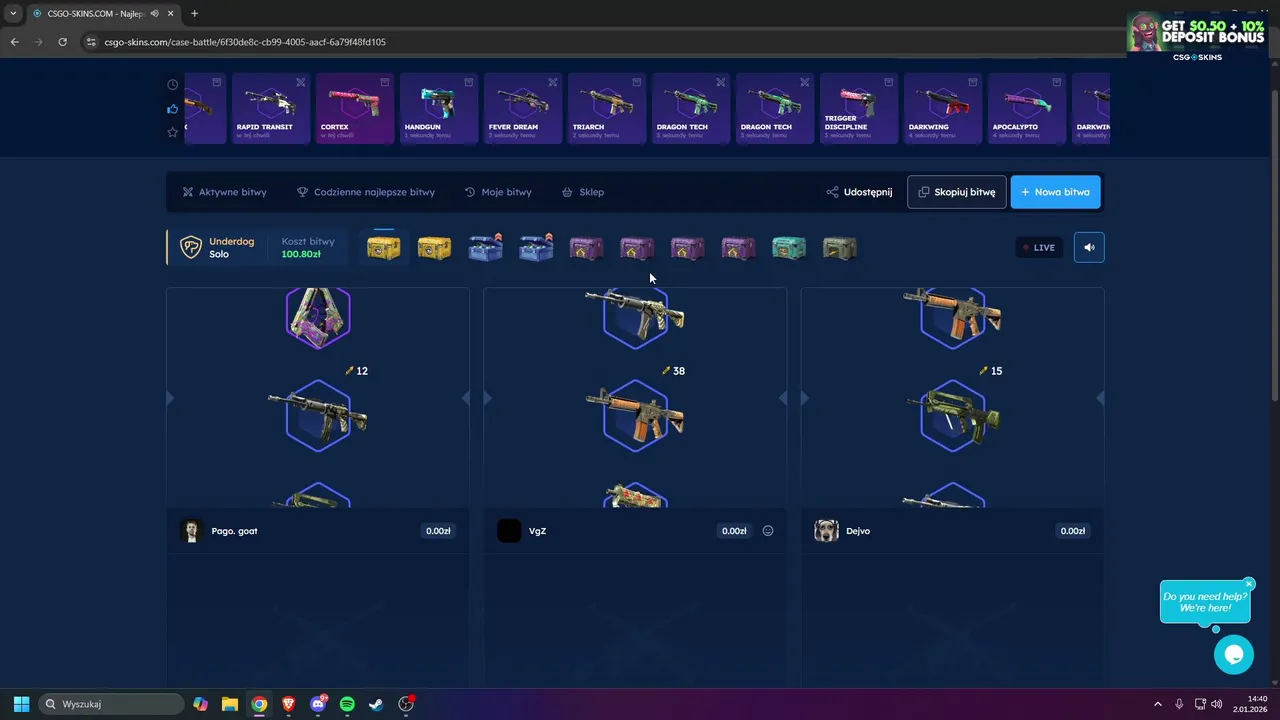Go back in the browser
The height and width of the screenshot is (720, 1280).
tap(14, 42)
